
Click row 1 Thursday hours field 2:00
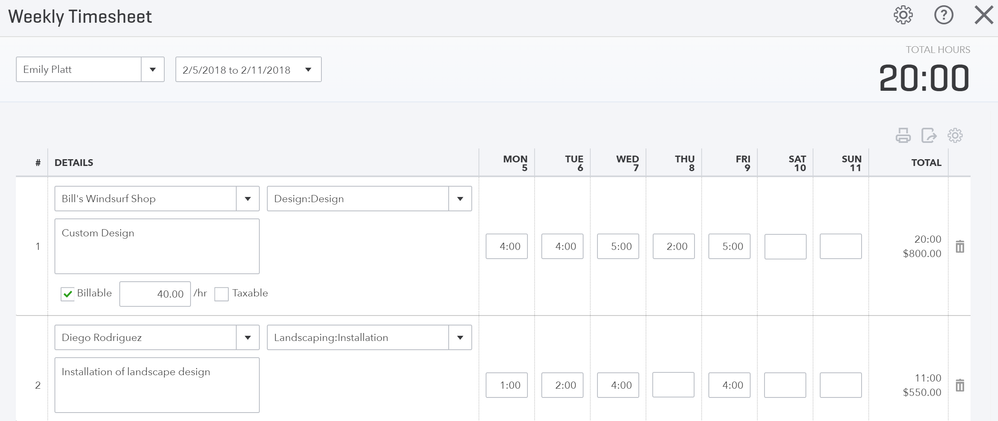pos(673,246)
